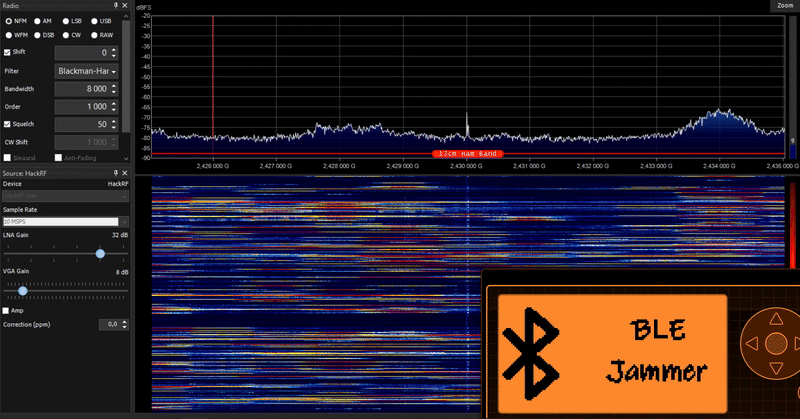Image resolution: width=800 pixels, height=419 pixels.
Task: Click the LNA Gain 32 dB value
Action: (120, 235)
